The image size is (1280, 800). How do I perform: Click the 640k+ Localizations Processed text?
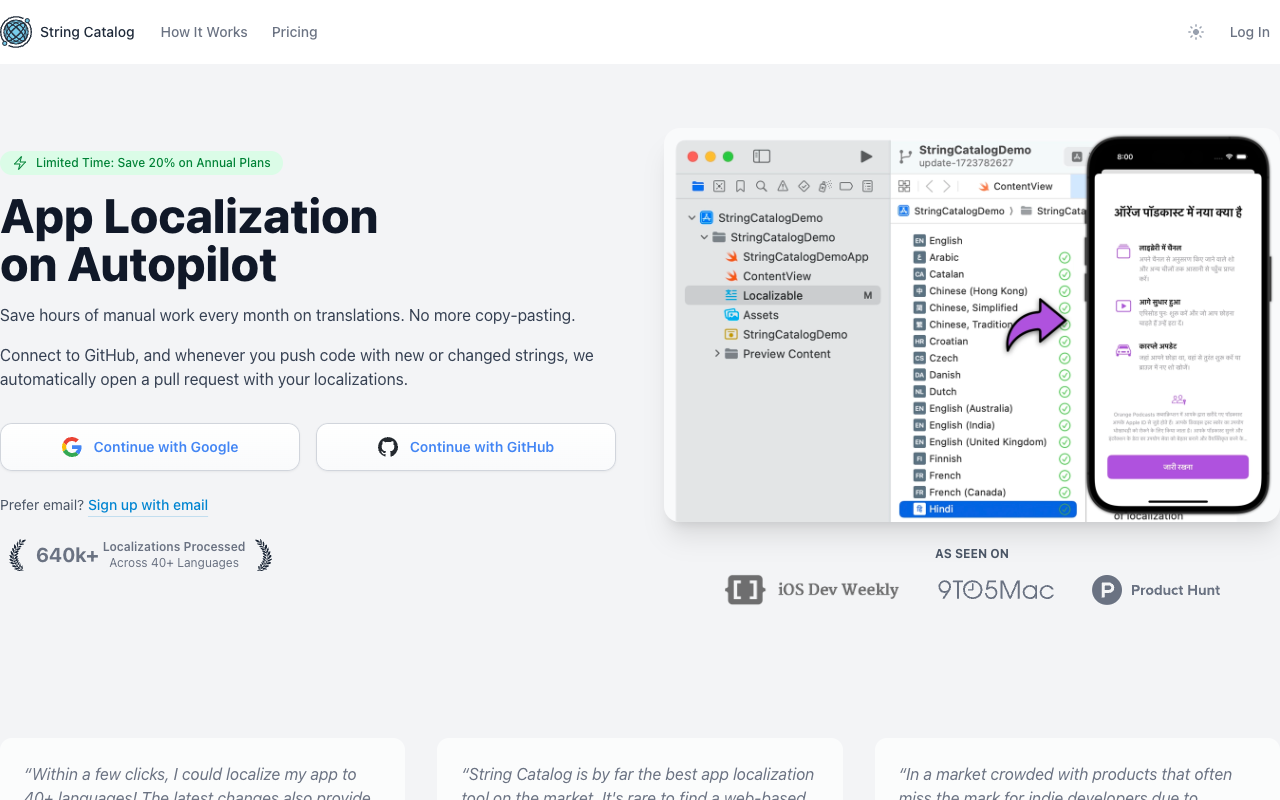[x=141, y=555]
